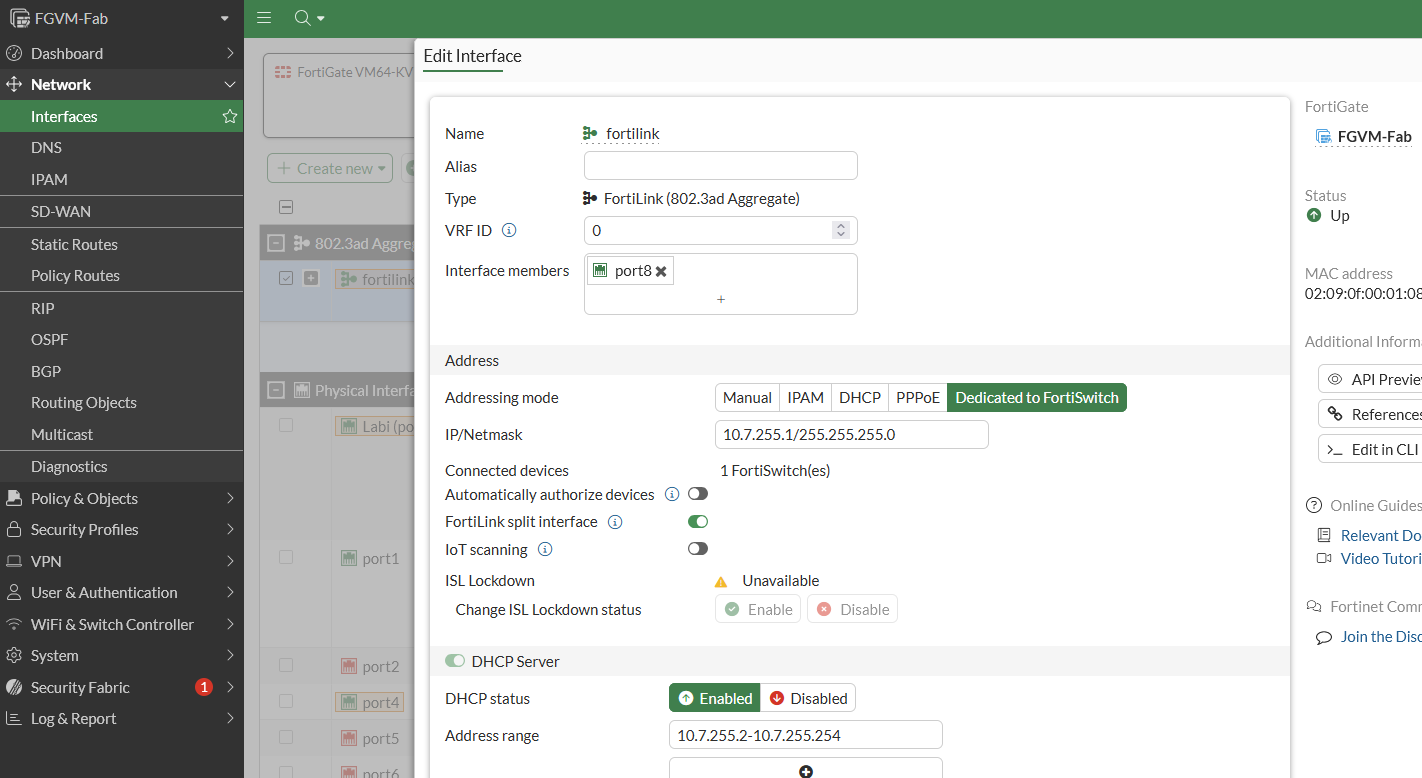Click the red notification badge on Security Fabric
1422x778 pixels.
coord(204,687)
